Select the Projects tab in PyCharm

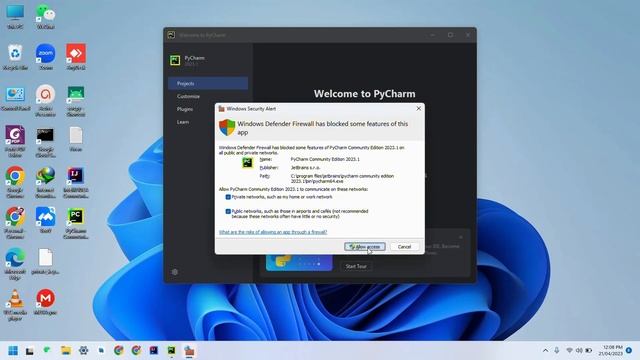tap(208, 83)
